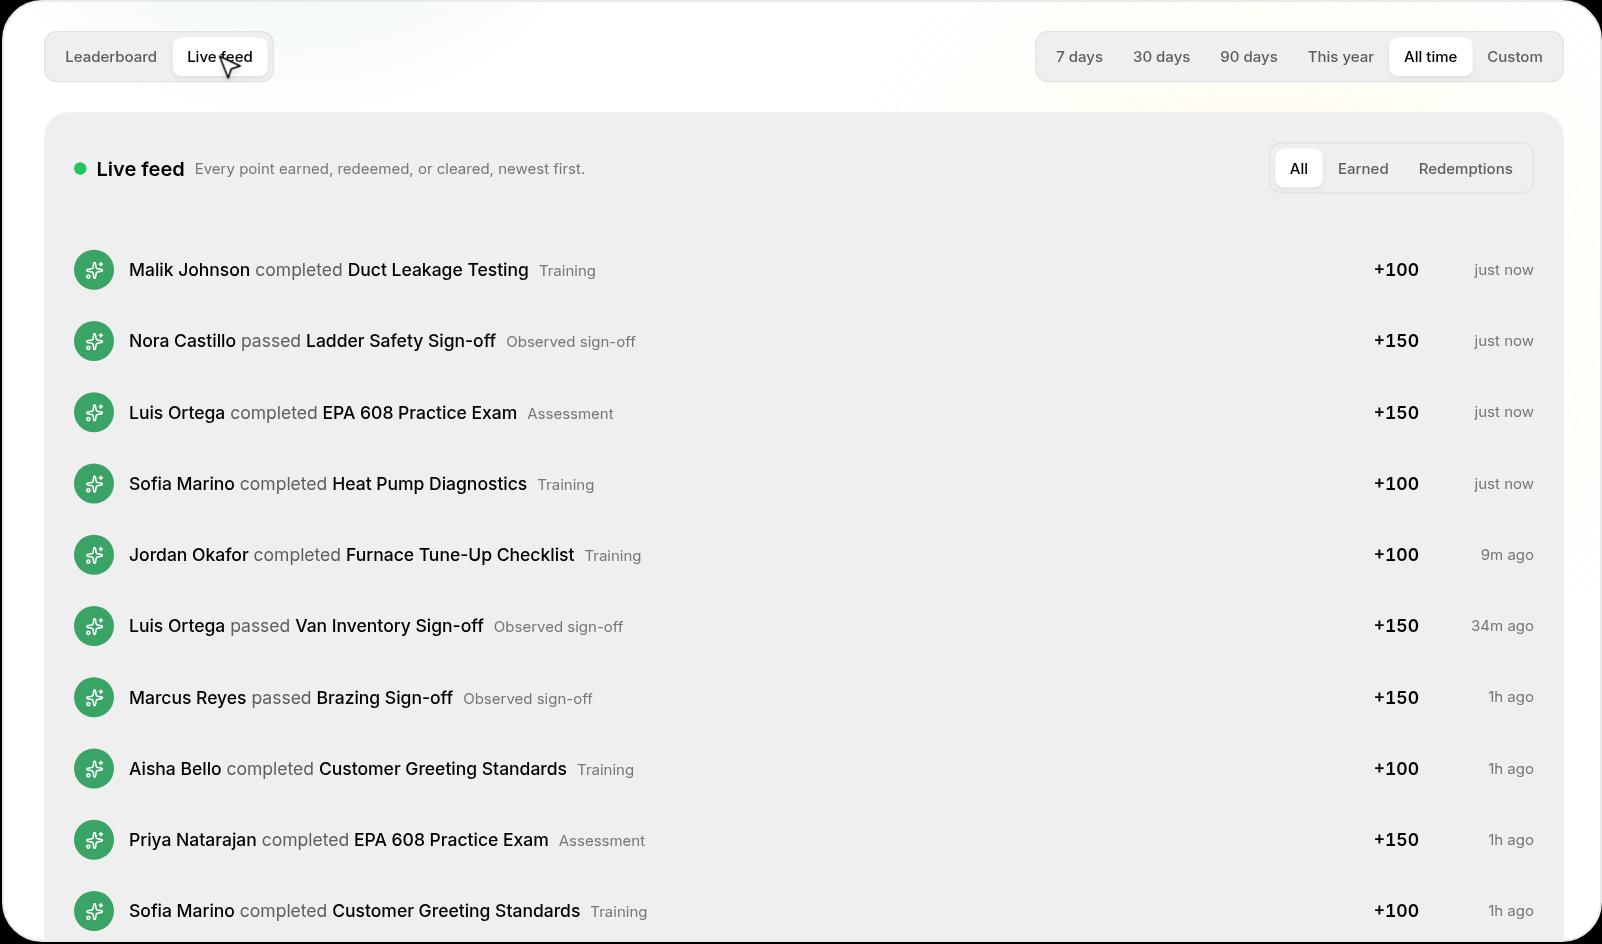The height and width of the screenshot is (944, 1602).
Task: Select the All time range
Action: 1430,57
